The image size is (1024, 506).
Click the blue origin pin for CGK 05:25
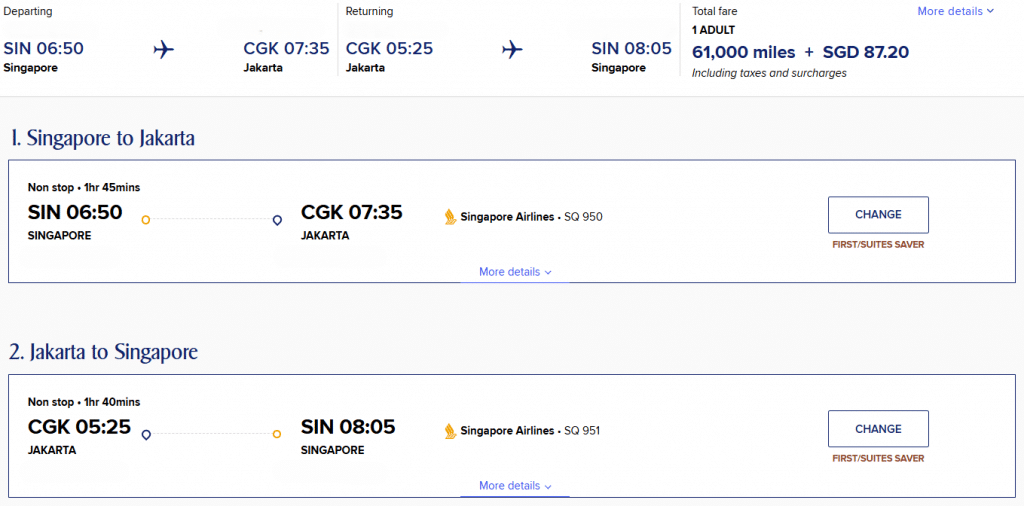click(x=146, y=434)
